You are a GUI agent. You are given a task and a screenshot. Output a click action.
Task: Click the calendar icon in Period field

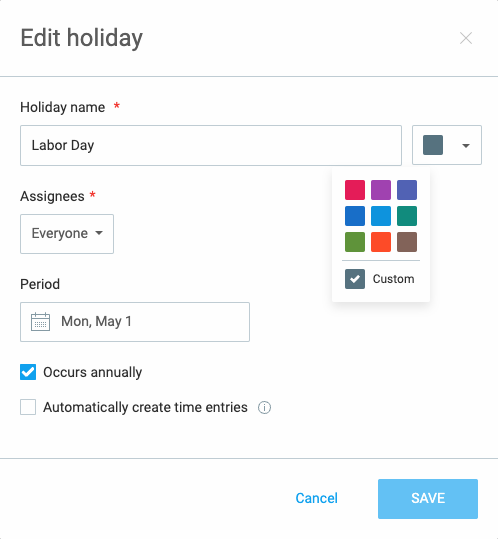pos(40,322)
